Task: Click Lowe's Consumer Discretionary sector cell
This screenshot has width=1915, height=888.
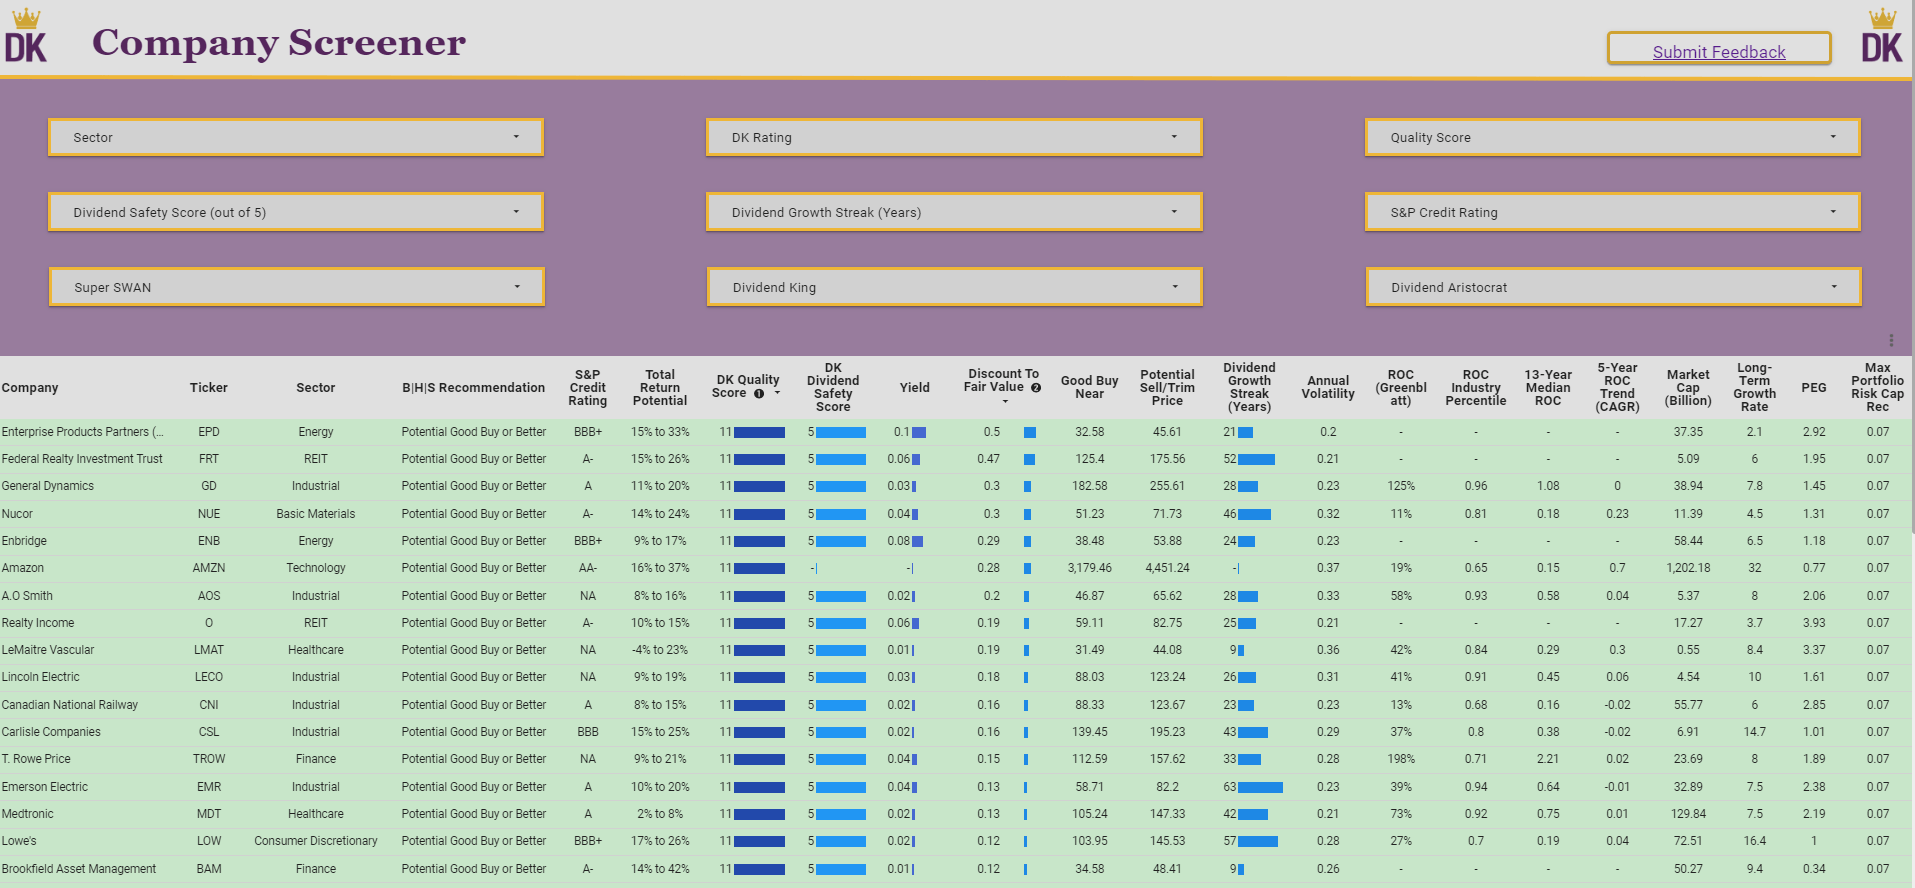Action: click(316, 841)
